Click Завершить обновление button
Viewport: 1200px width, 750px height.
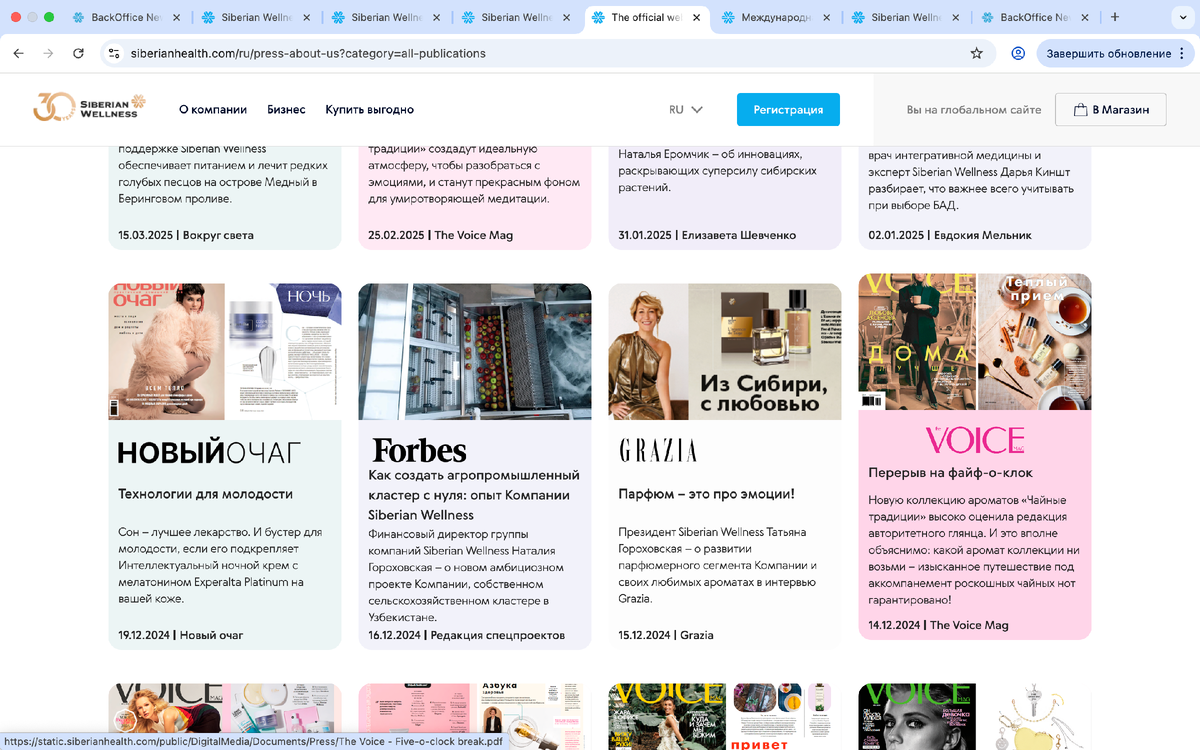[x=1115, y=53]
